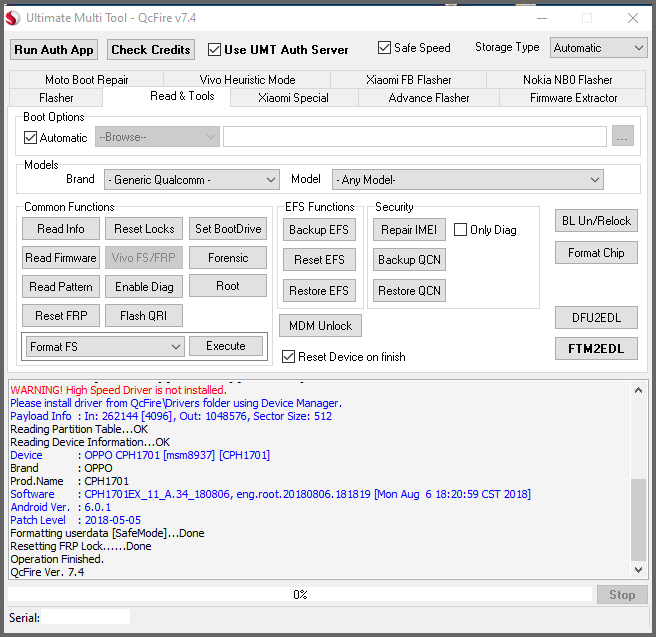Open the Vivo Heuristic Mode tab
Viewport: 656px width, 637px height.
[x=247, y=79]
